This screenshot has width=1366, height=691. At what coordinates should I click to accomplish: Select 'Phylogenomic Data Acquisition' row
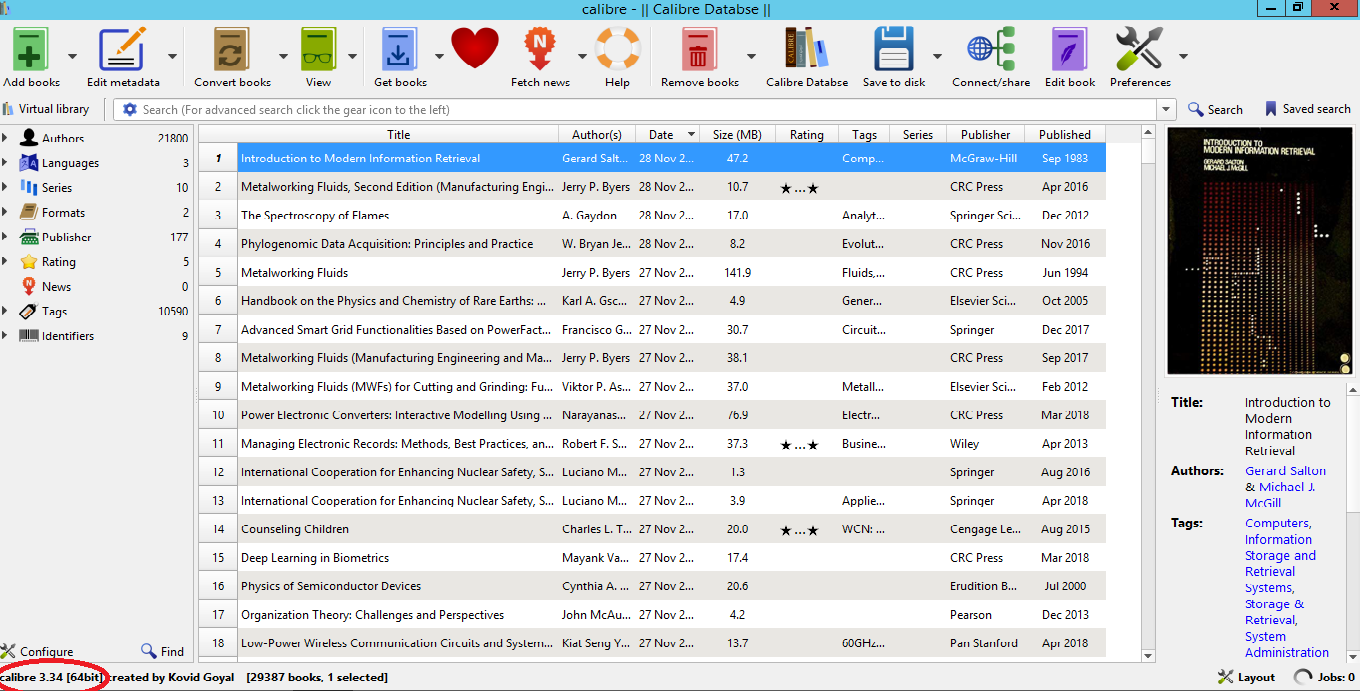pyautogui.click(x=652, y=243)
